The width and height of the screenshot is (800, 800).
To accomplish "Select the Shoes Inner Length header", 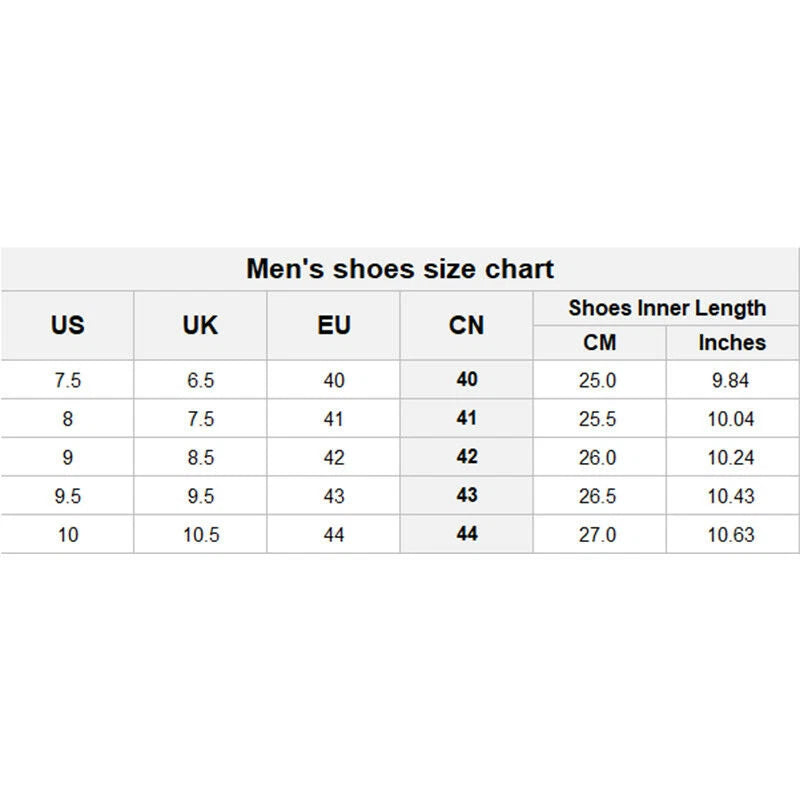I will pyautogui.click(x=666, y=308).
